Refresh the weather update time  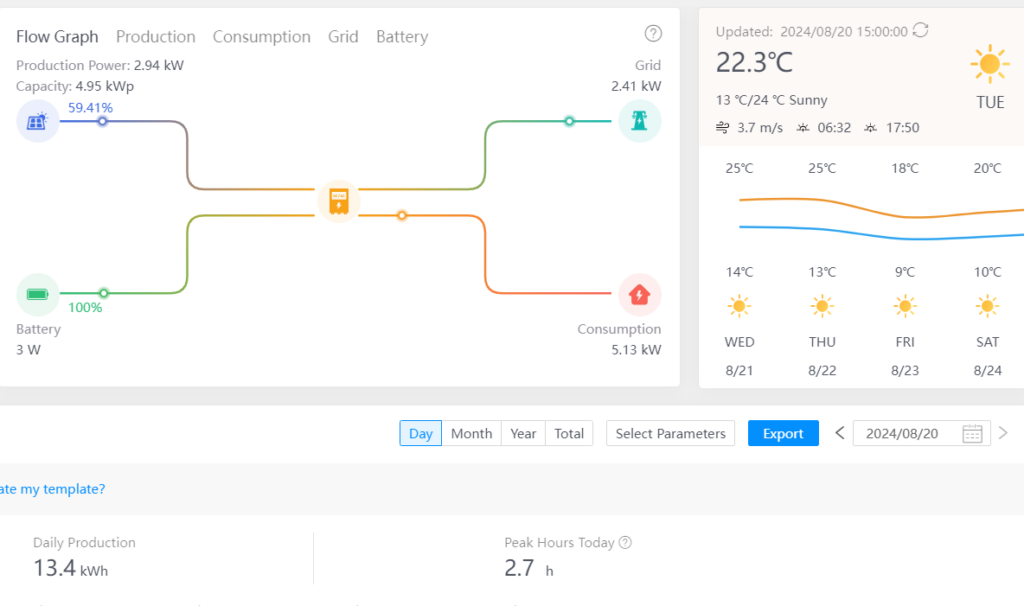[x=921, y=31]
